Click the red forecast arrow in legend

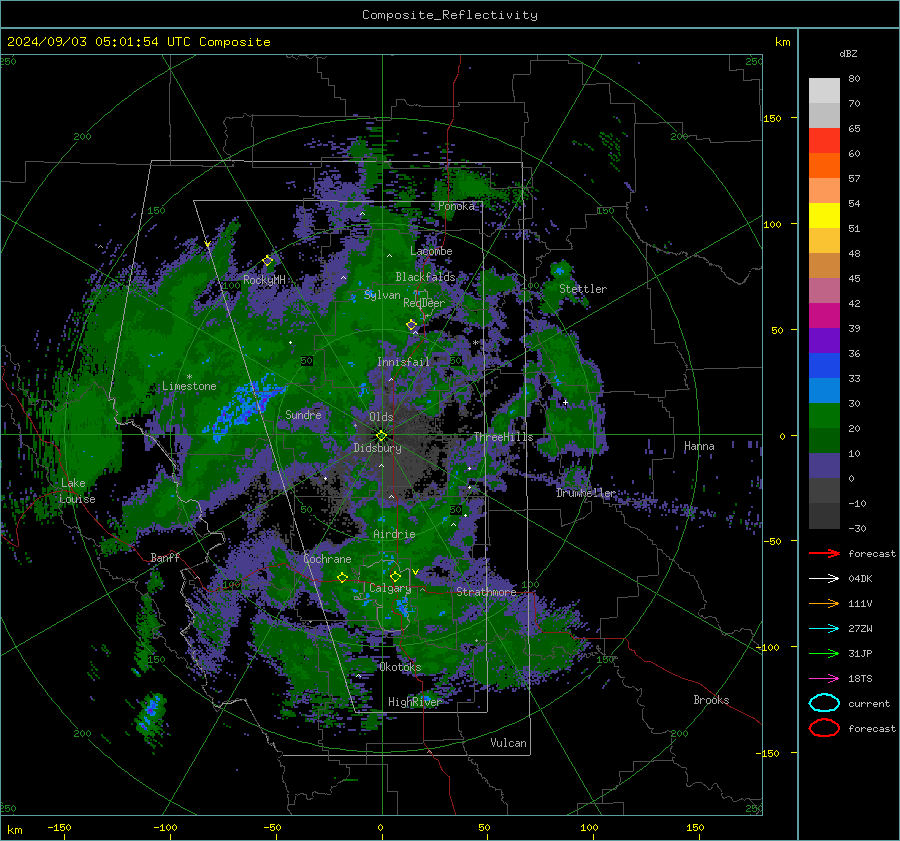pyautogui.click(x=824, y=553)
